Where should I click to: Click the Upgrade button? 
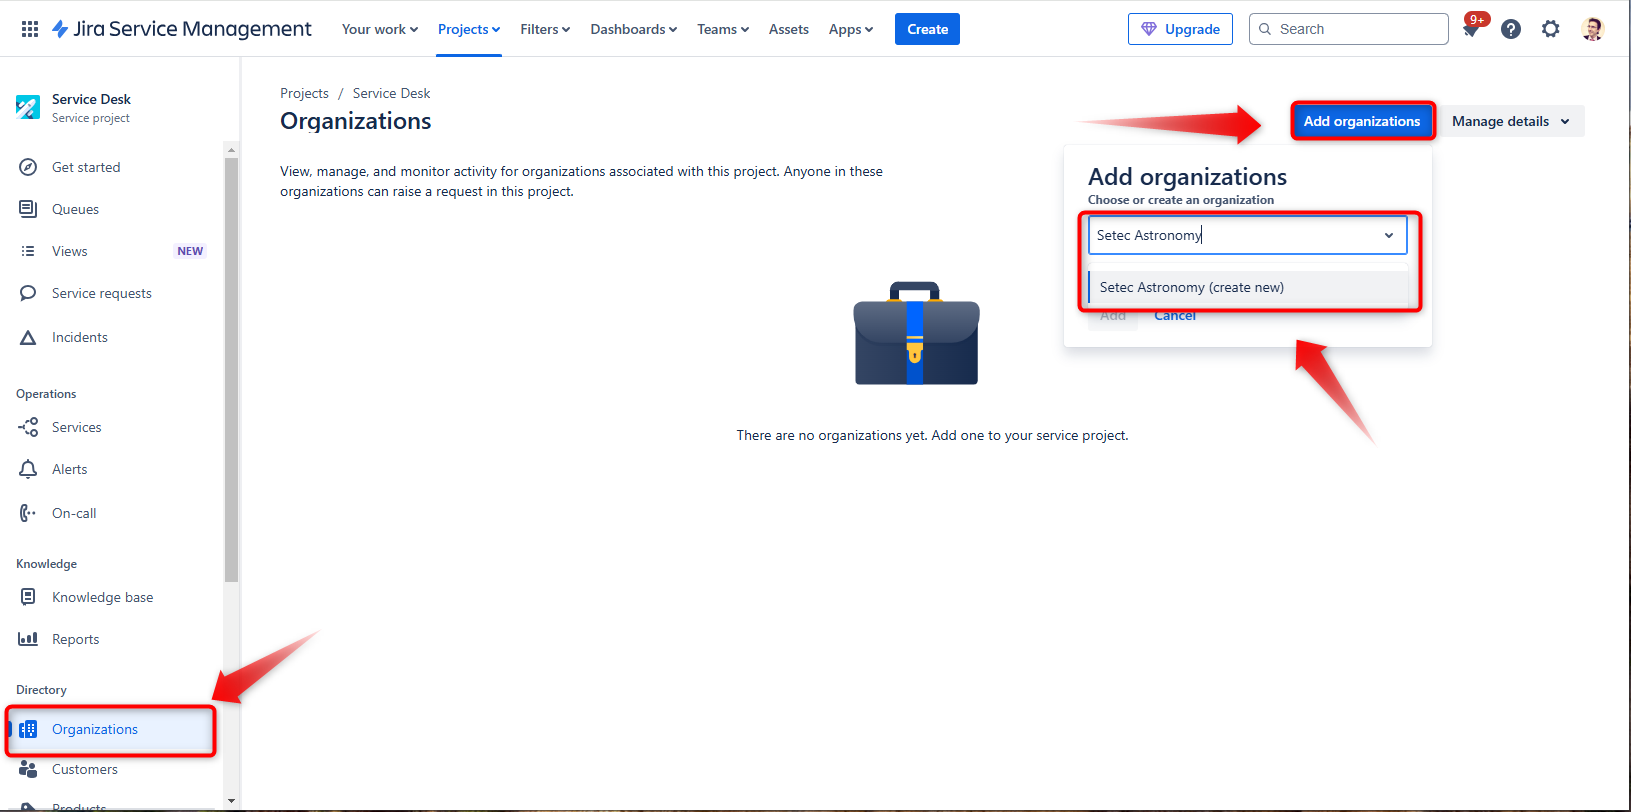pos(1180,29)
